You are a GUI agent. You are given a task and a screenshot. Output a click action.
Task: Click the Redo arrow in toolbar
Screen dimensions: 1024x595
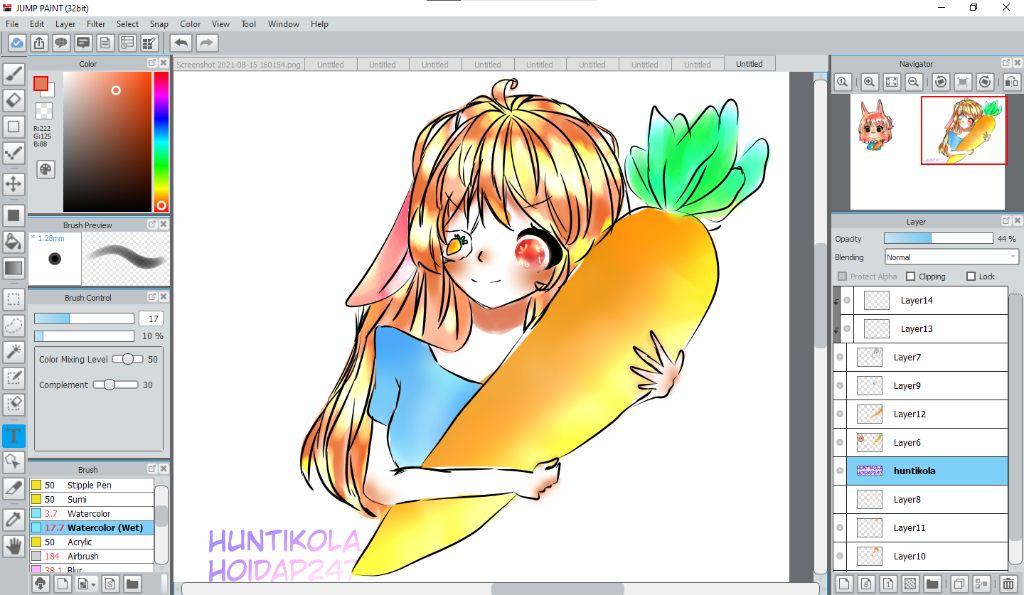[206, 43]
